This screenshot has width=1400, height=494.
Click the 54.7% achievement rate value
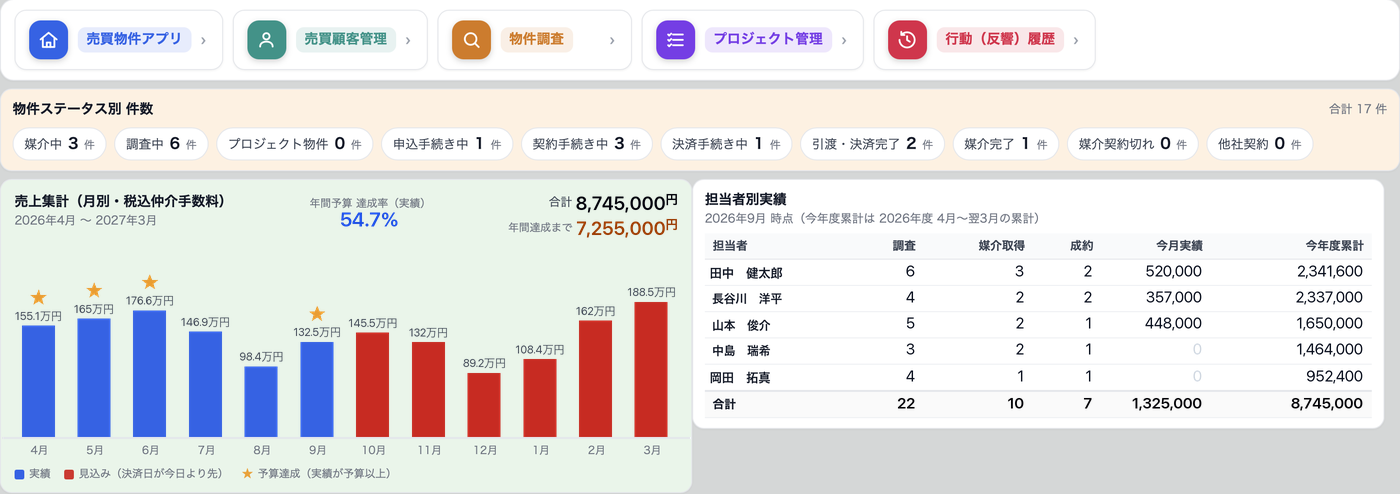click(x=369, y=220)
